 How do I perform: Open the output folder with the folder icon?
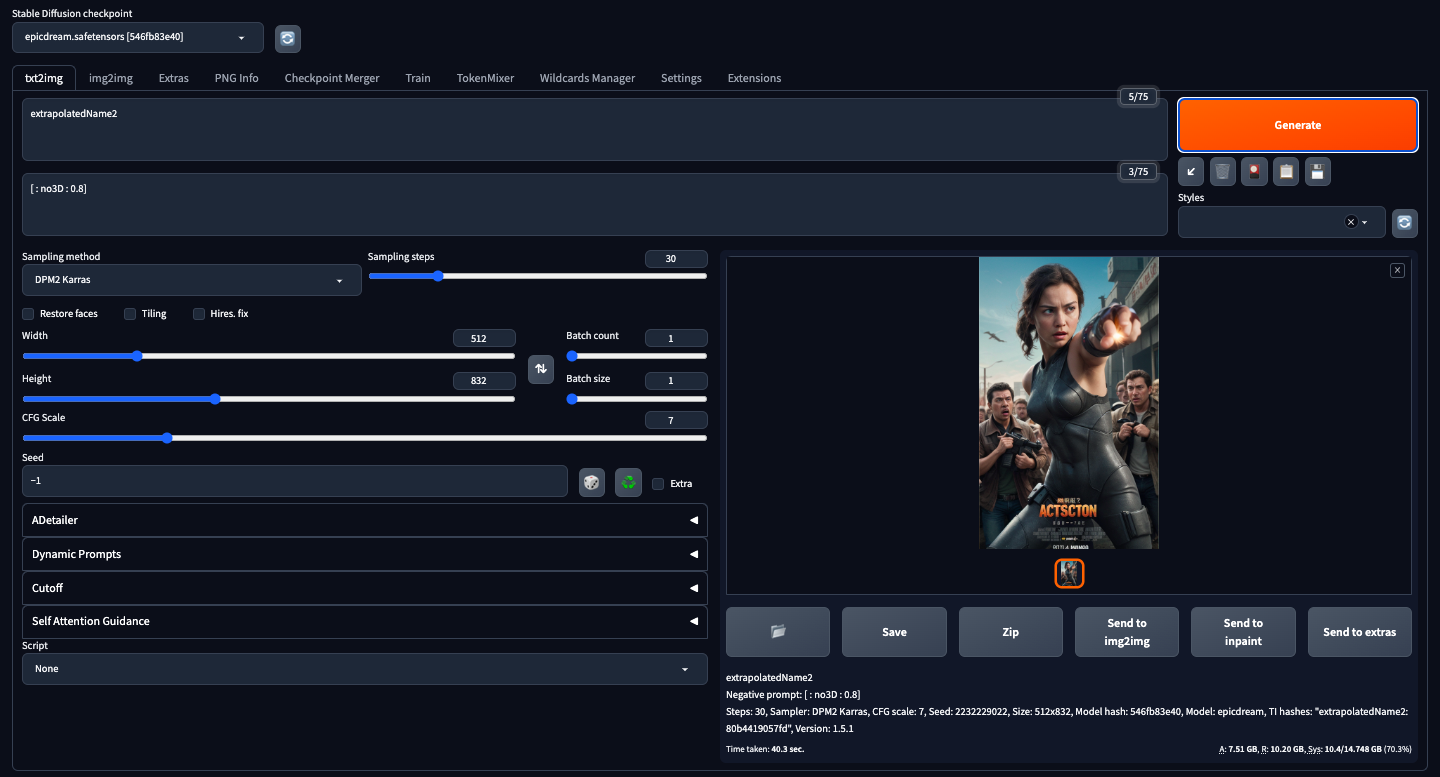(x=778, y=632)
